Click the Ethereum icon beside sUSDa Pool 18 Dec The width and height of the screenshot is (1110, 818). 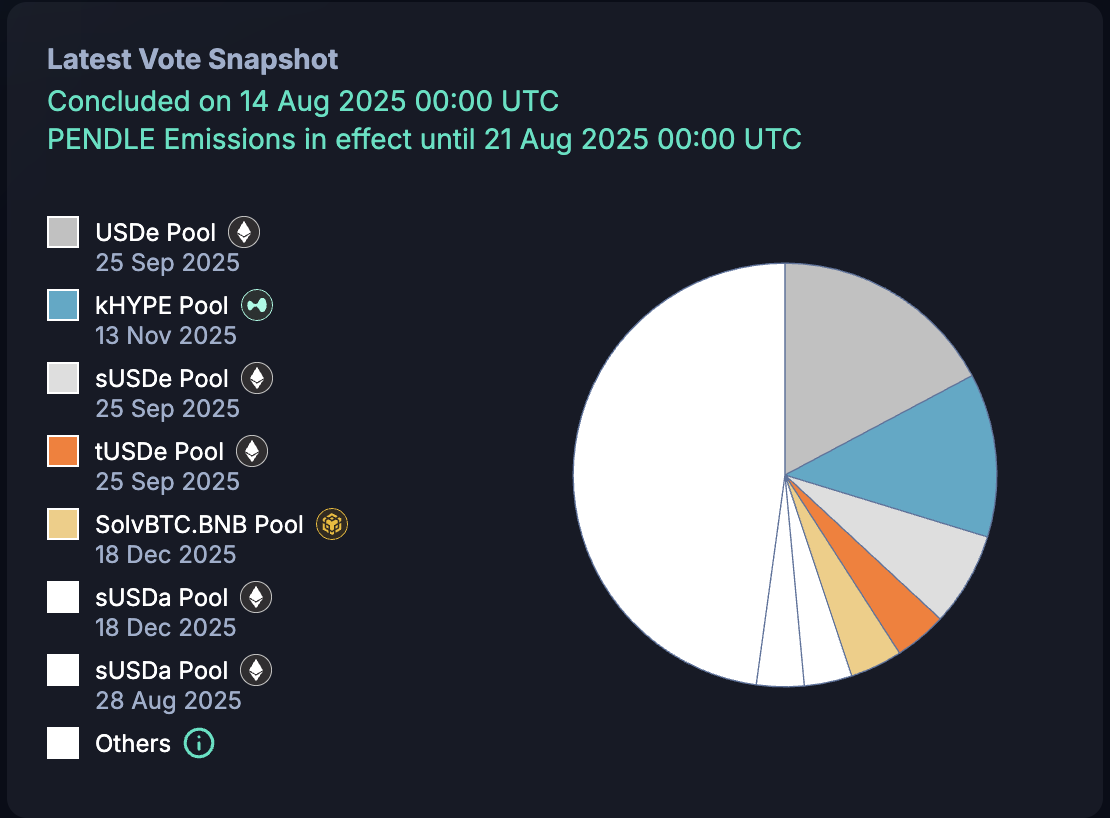pyautogui.click(x=257, y=598)
